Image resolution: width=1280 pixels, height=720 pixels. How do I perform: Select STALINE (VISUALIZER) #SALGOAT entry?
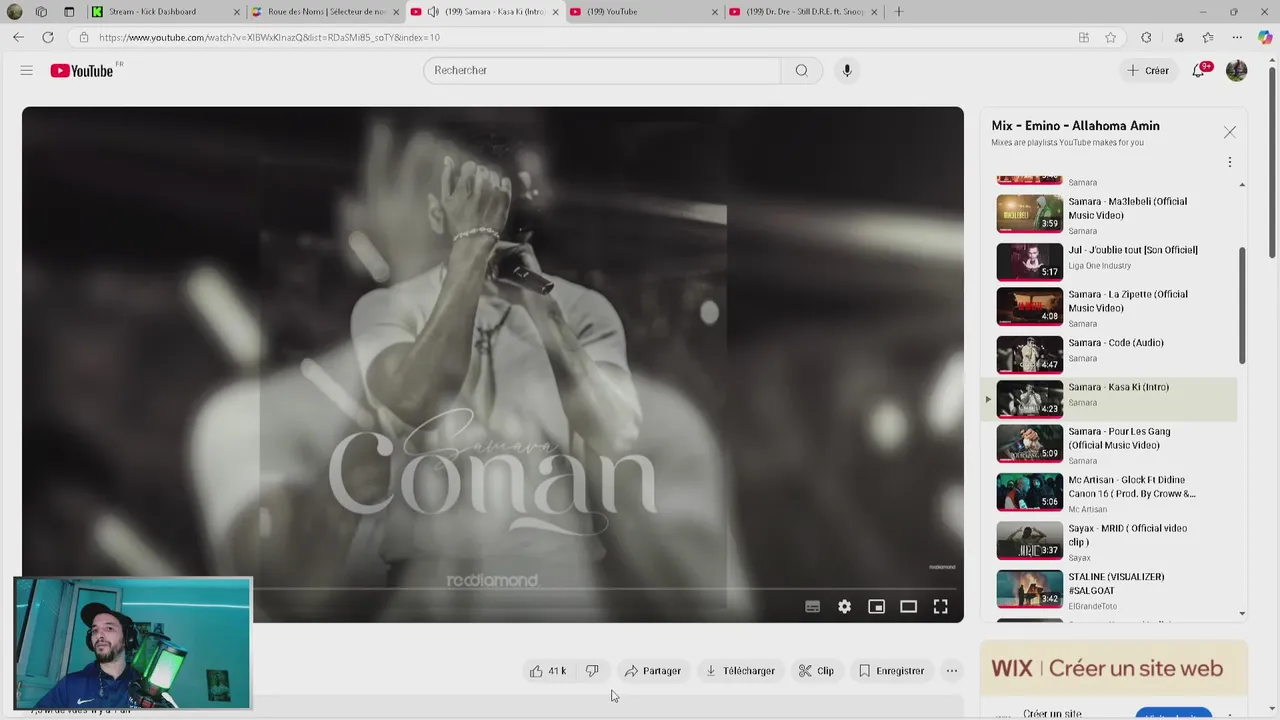[x=1110, y=589]
